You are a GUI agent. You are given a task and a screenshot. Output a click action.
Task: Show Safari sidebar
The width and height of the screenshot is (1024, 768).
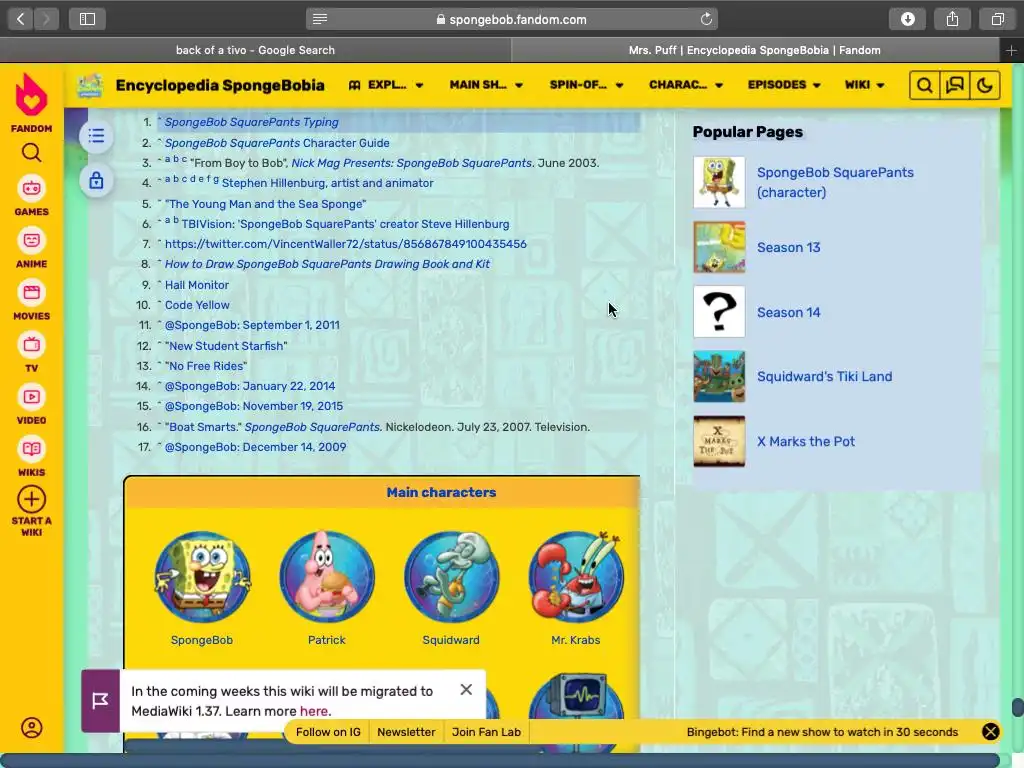[88, 19]
